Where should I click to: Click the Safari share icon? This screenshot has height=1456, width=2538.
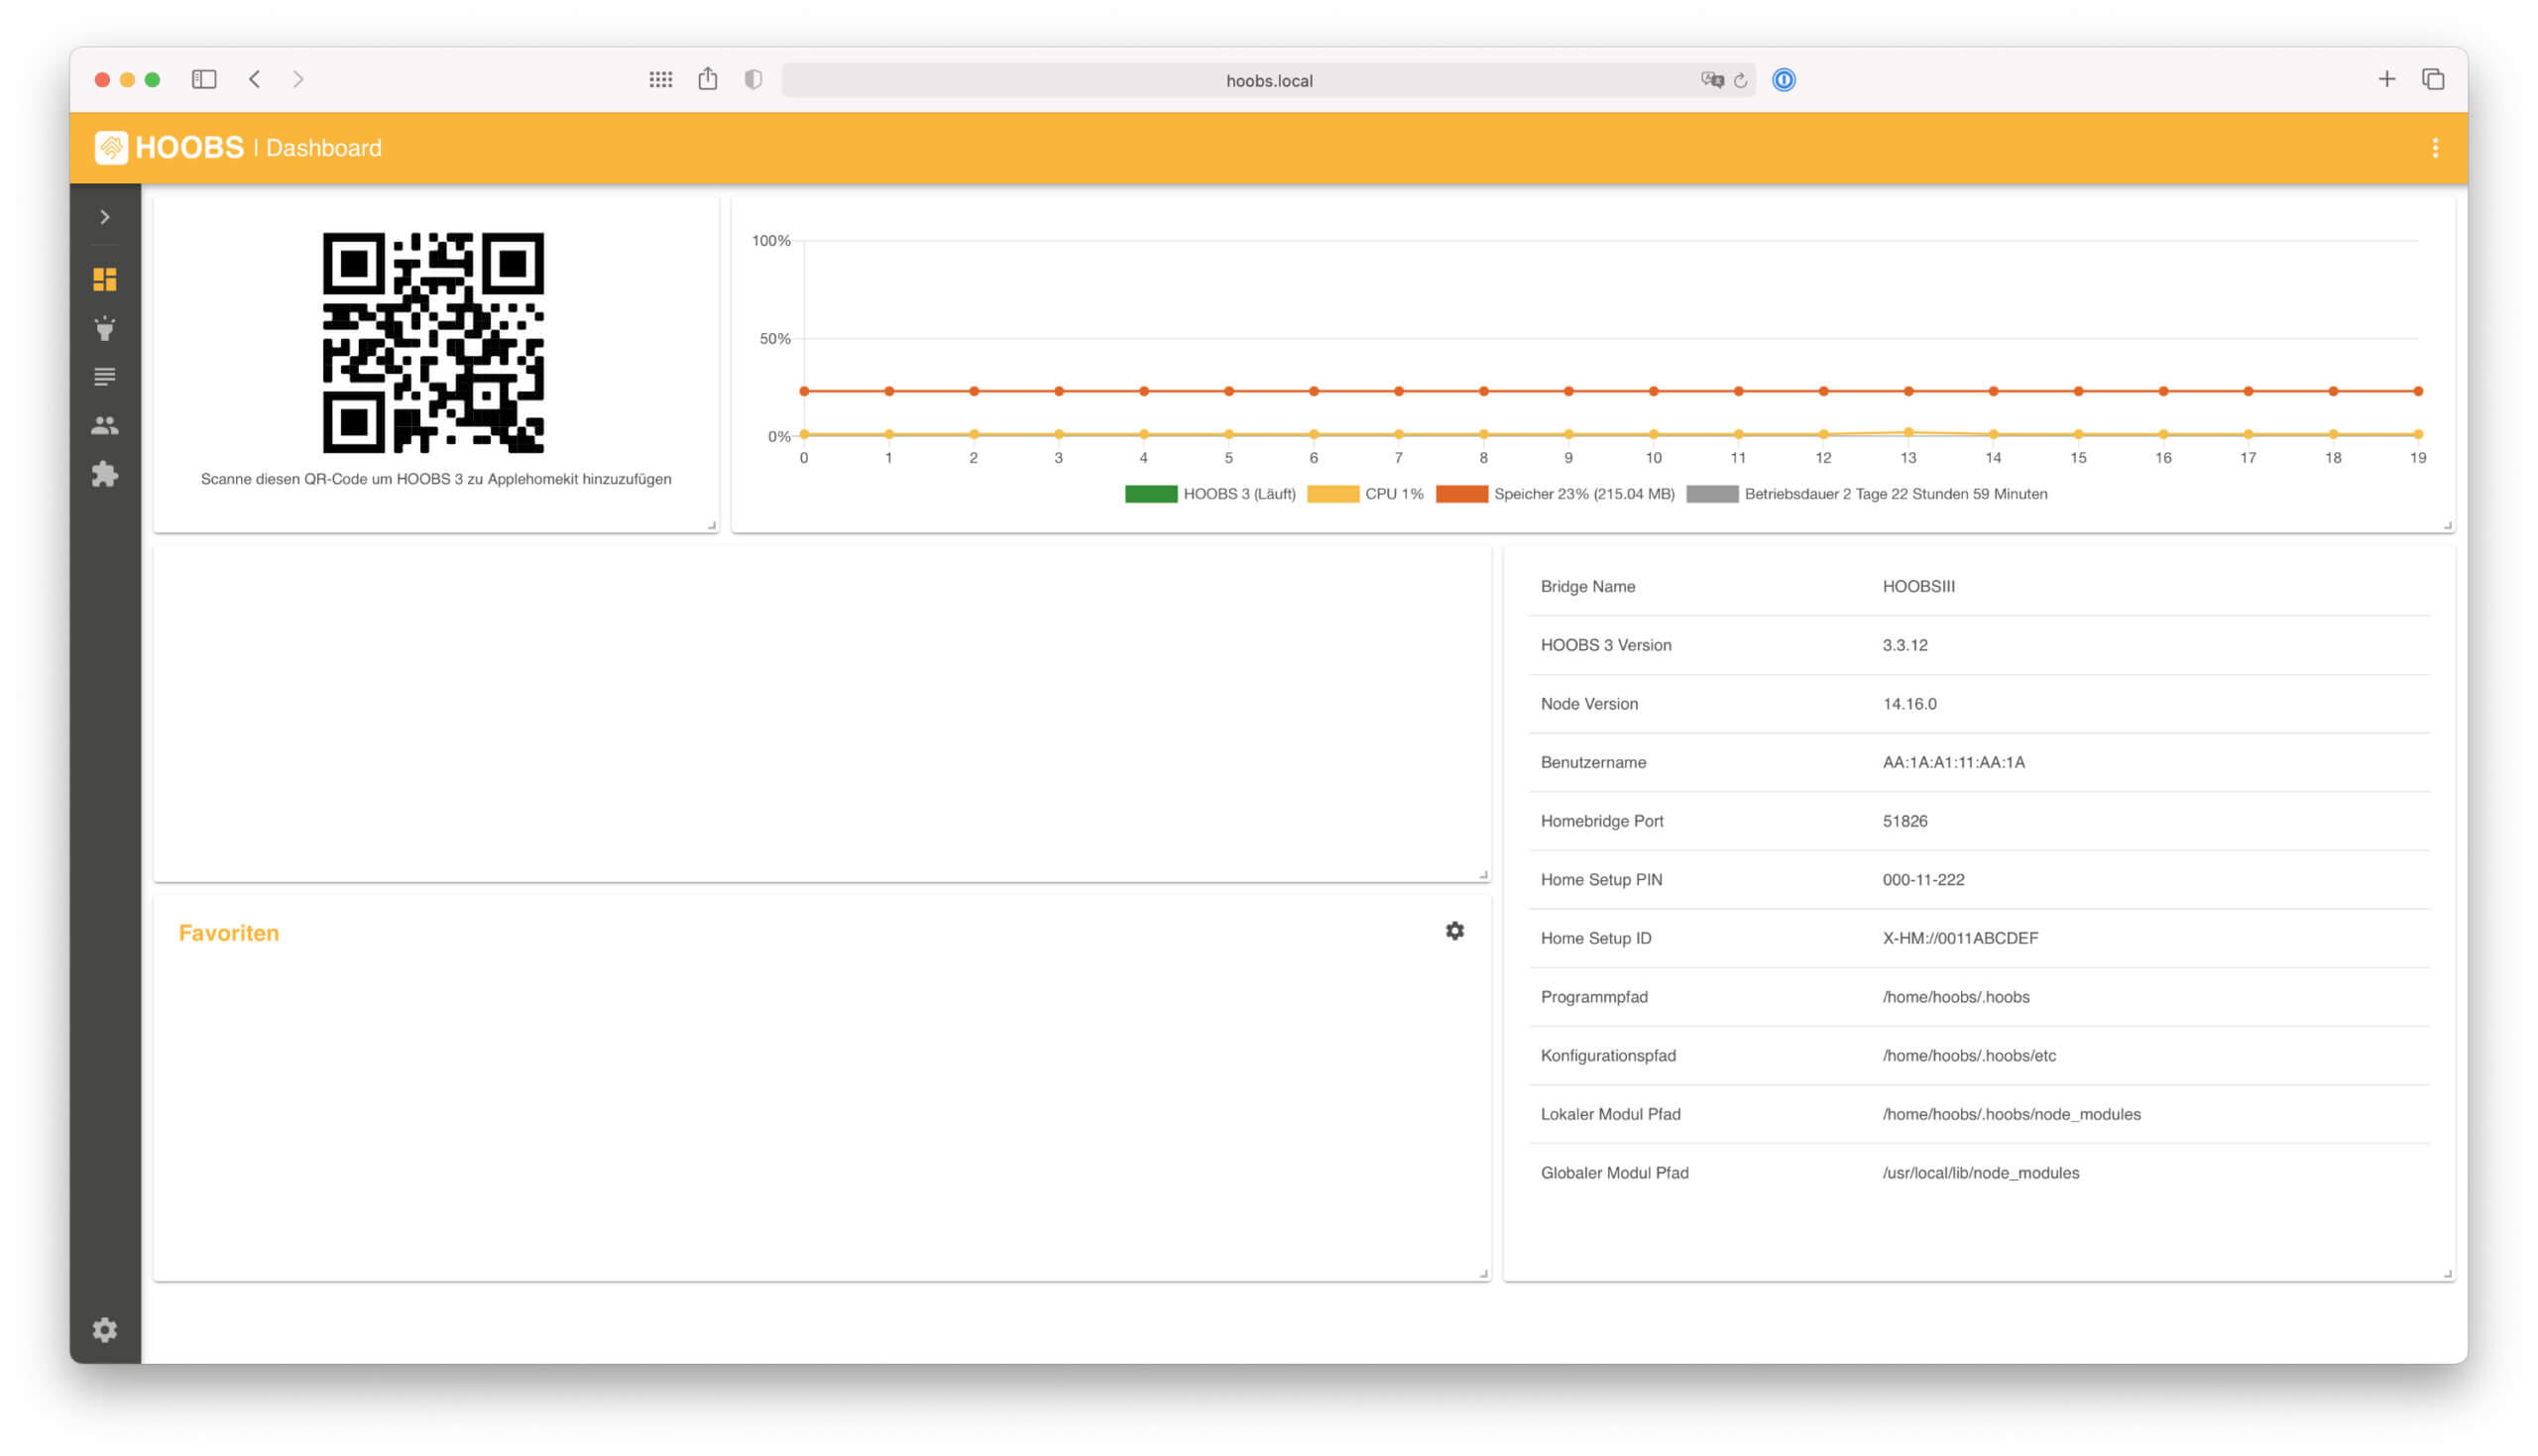708,78
